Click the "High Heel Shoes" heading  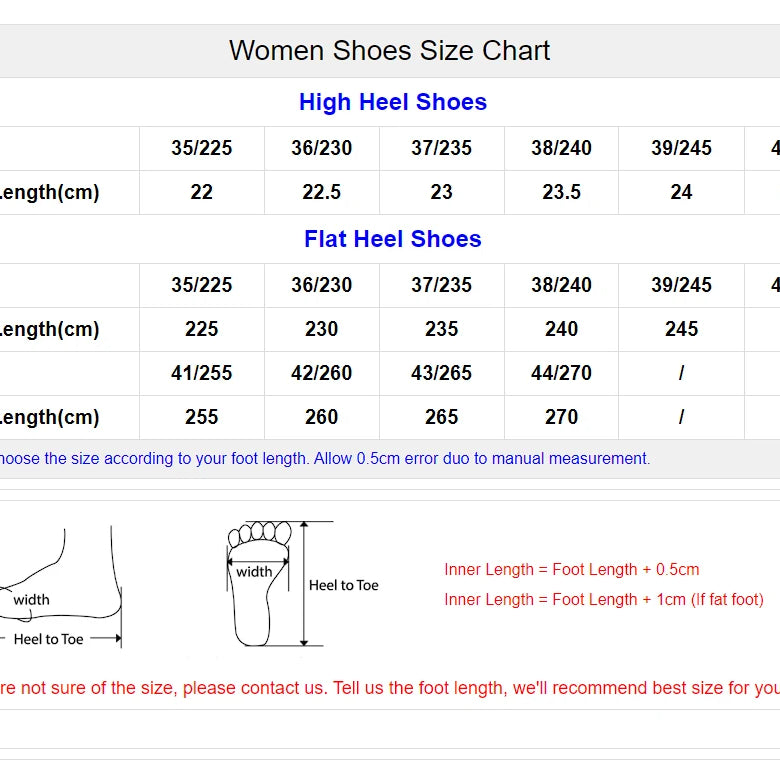(x=392, y=102)
